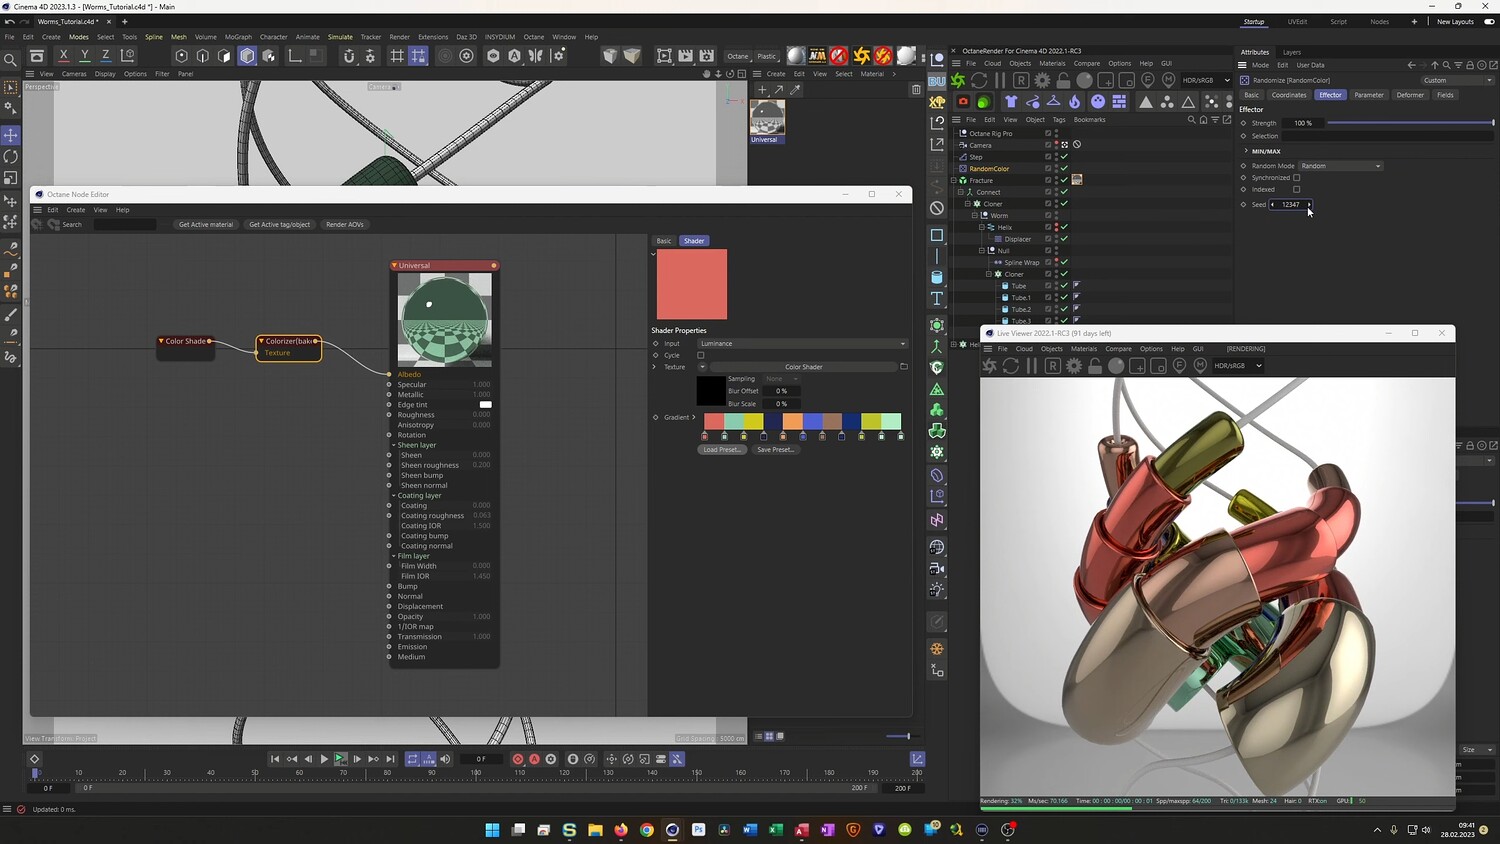The width and height of the screenshot is (1500, 844).
Task: Collapse the Fracture object tree
Action: [954, 181]
